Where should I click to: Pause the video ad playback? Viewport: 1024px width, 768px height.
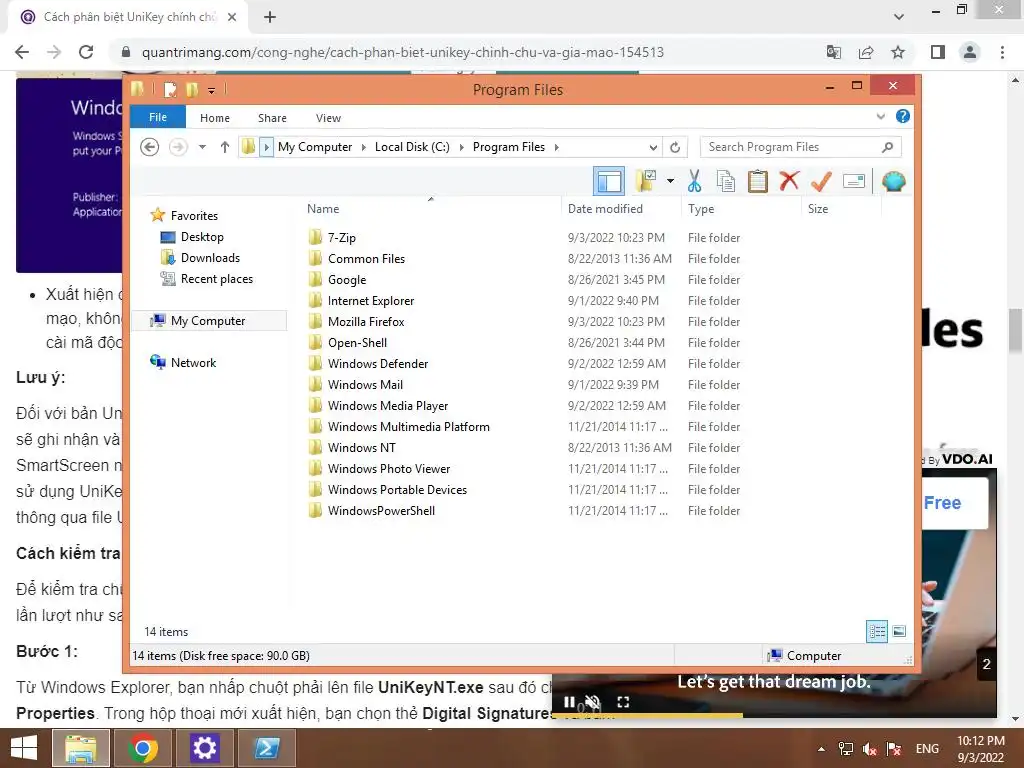pos(569,702)
